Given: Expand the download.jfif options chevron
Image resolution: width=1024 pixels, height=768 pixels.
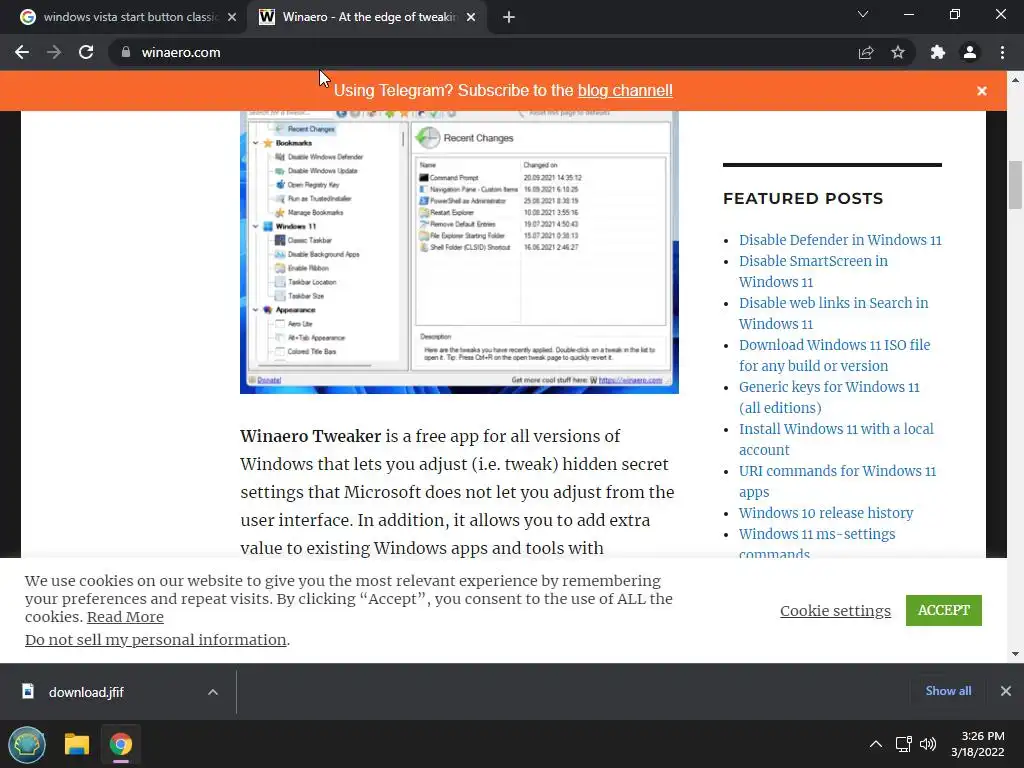Looking at the screenshot, I should [x=213, y=692].
